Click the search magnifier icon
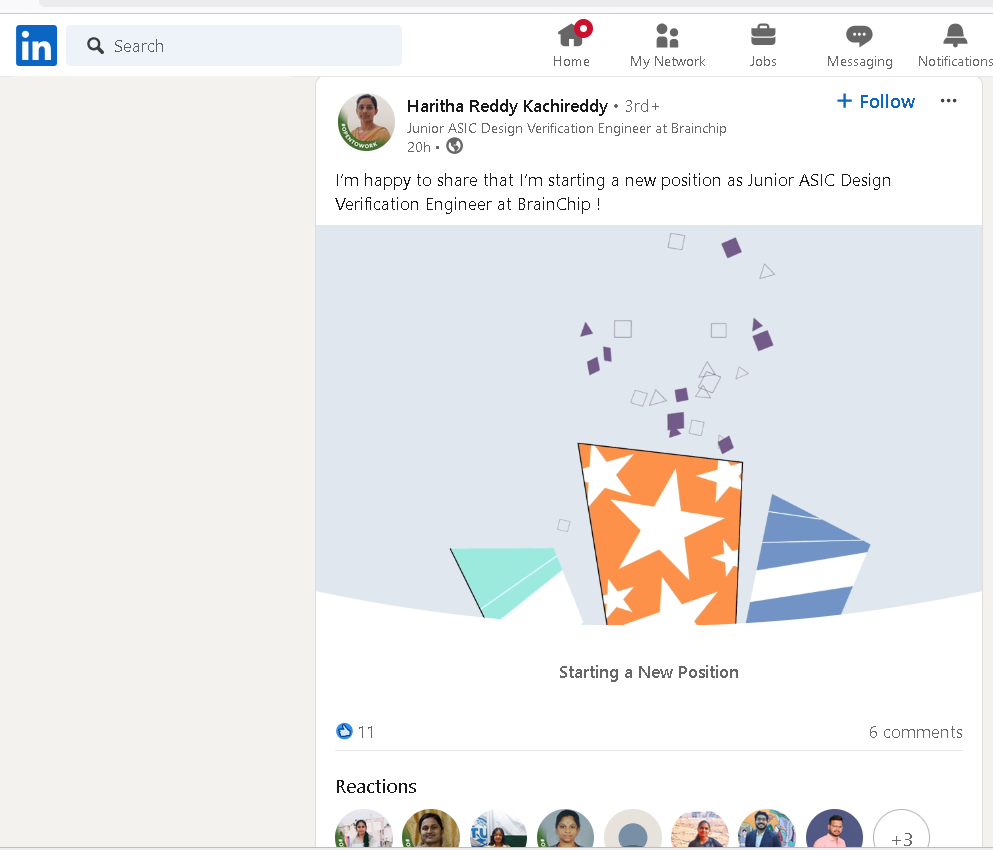Image resolution: width=993 pixels, height=850 pixels. pos(96,46)
